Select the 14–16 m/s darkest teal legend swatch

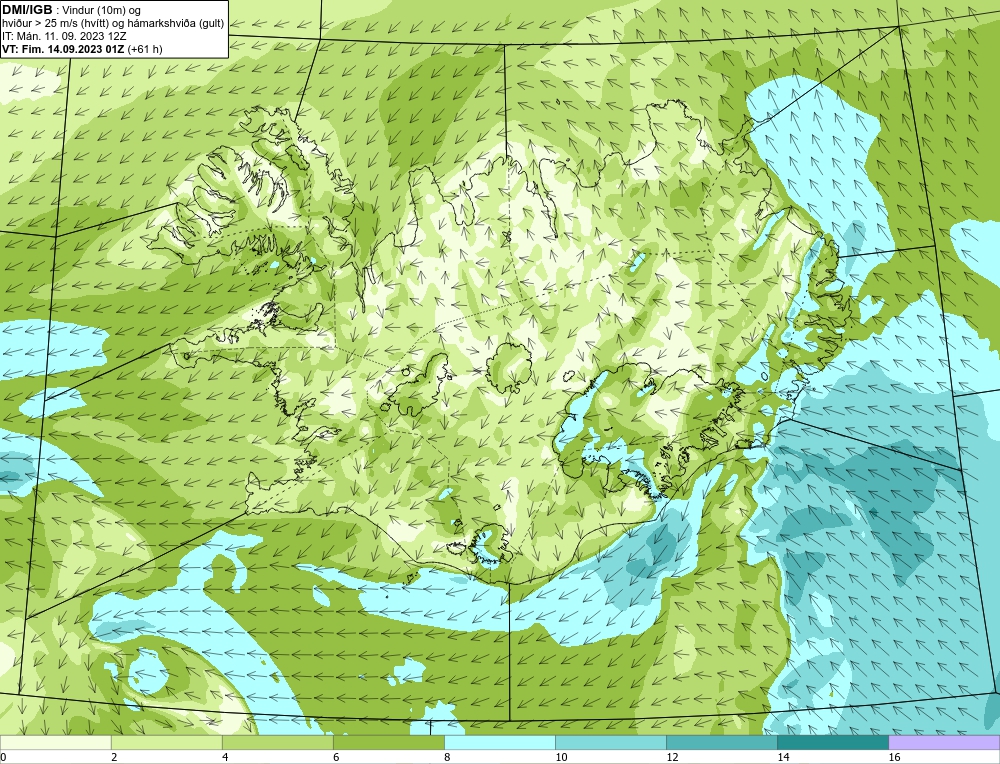pyautogui.click(x=832, y=742)
